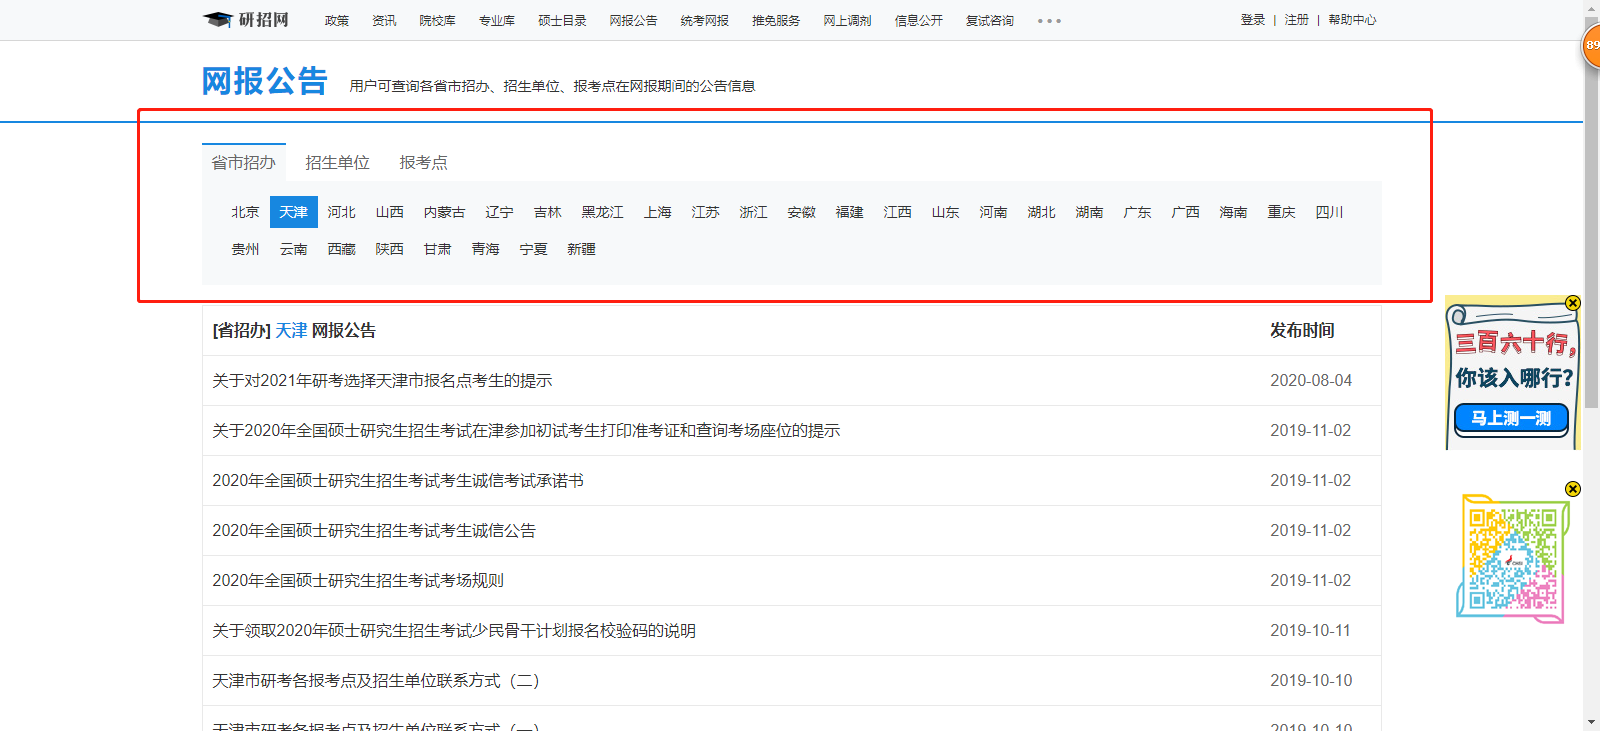Expand the three-dot more navigation menu
1600x731 pixels.
[x=1049, y=21]
